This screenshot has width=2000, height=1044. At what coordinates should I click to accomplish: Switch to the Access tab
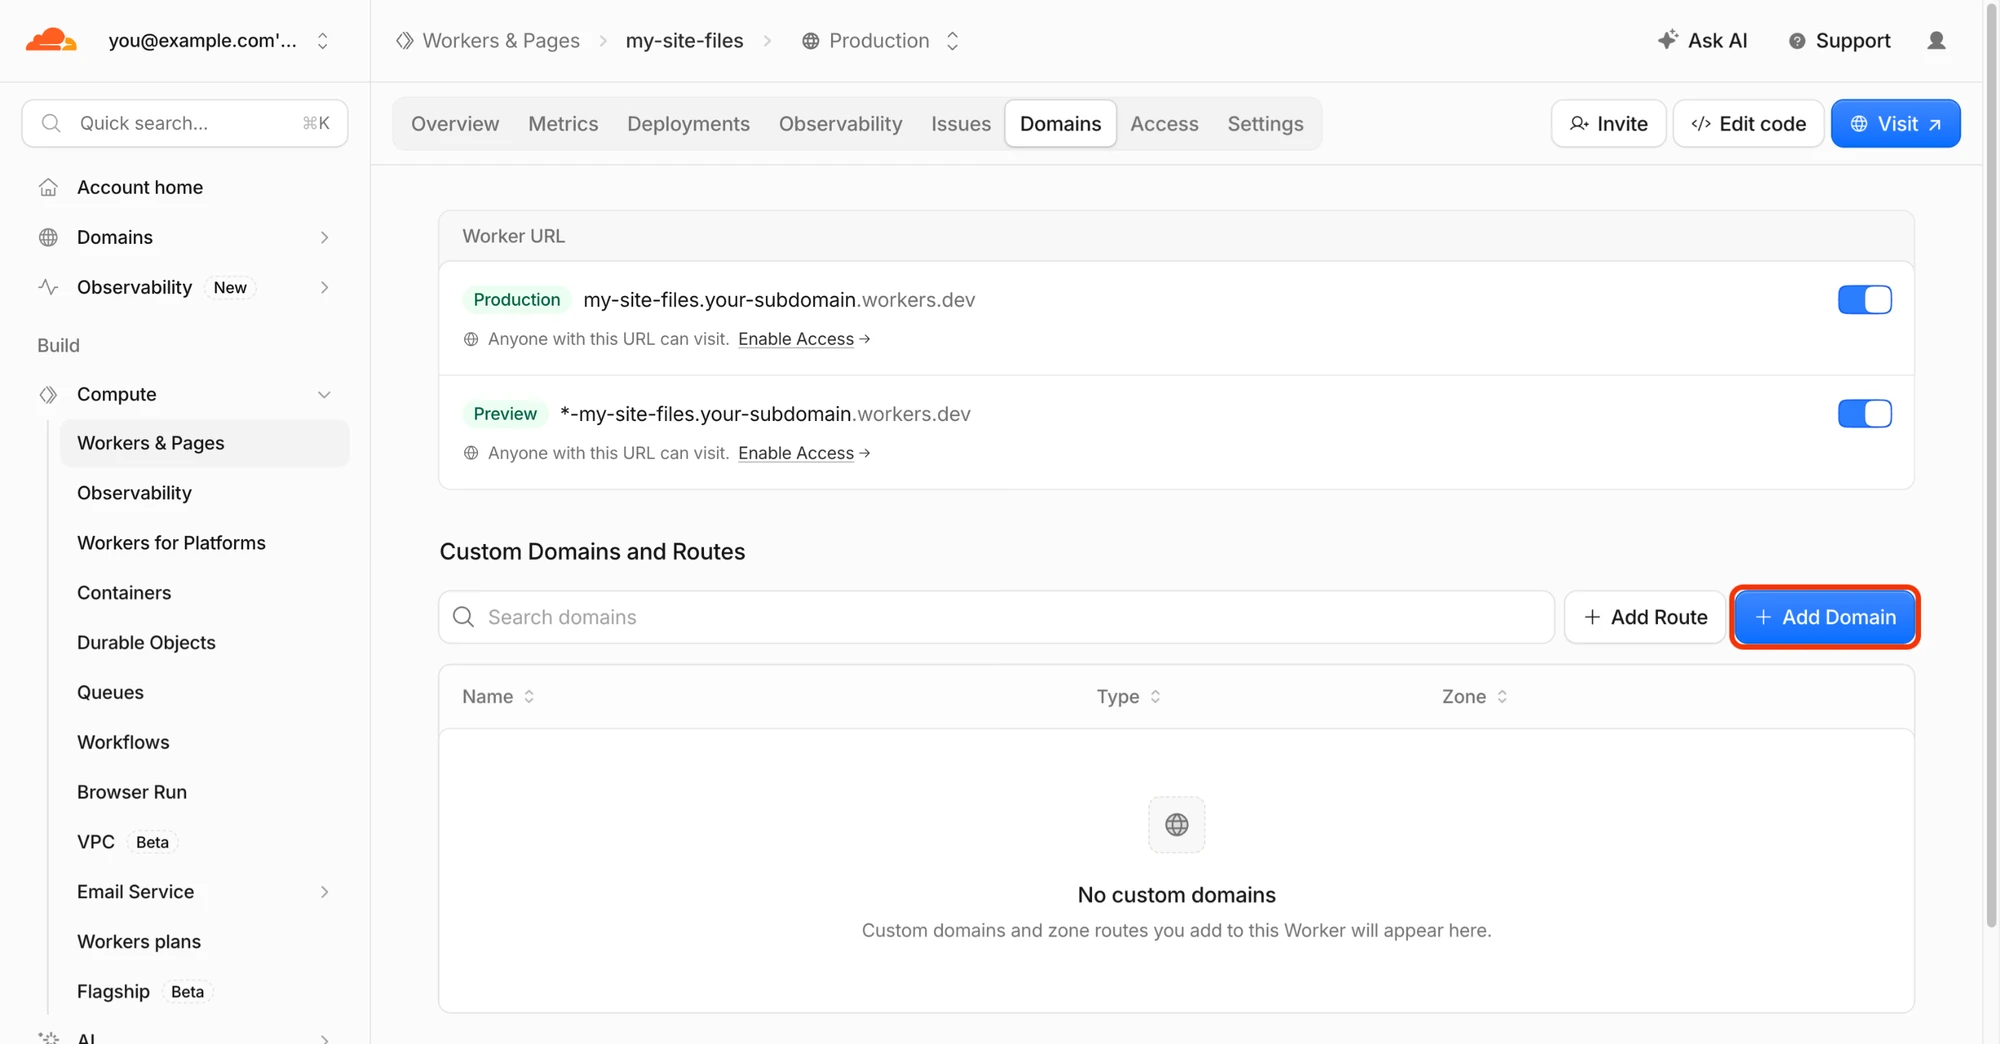click(1164, 123)
